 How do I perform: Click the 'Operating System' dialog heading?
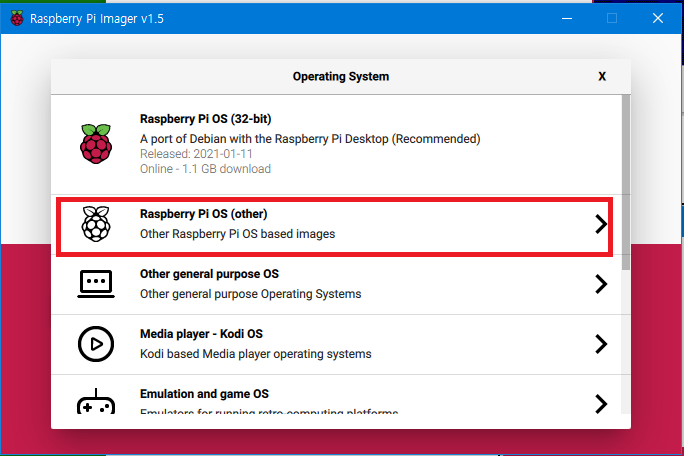pyautogui.click(x=341, y=76)
